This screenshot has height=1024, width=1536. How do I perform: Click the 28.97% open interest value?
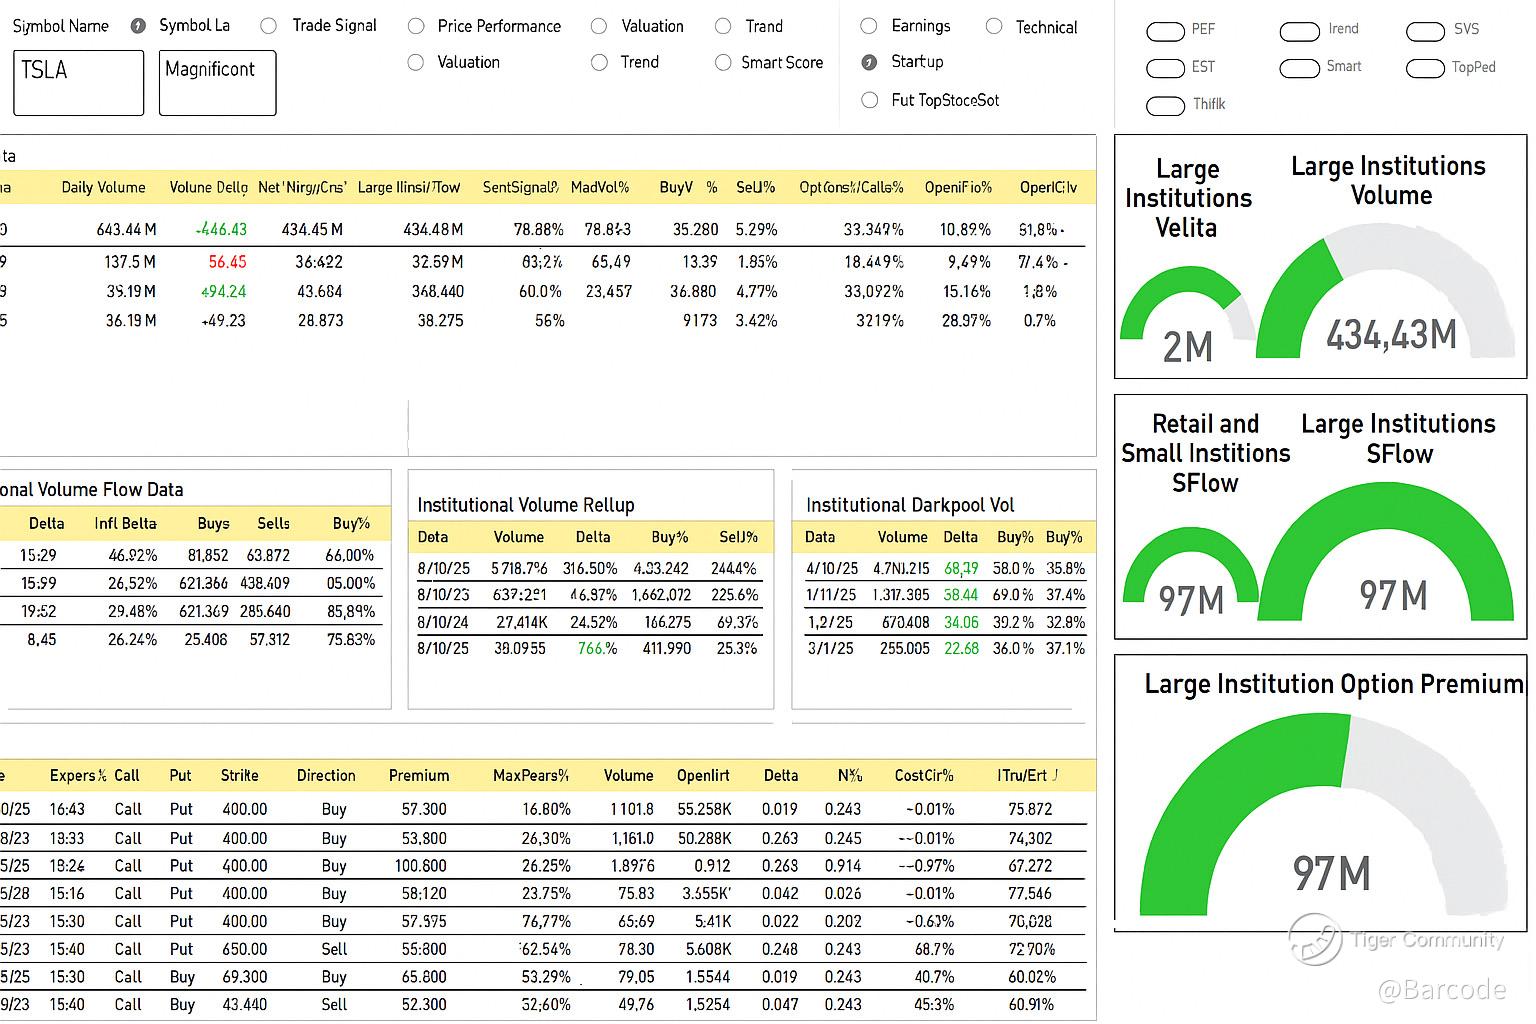click(966, 321)
